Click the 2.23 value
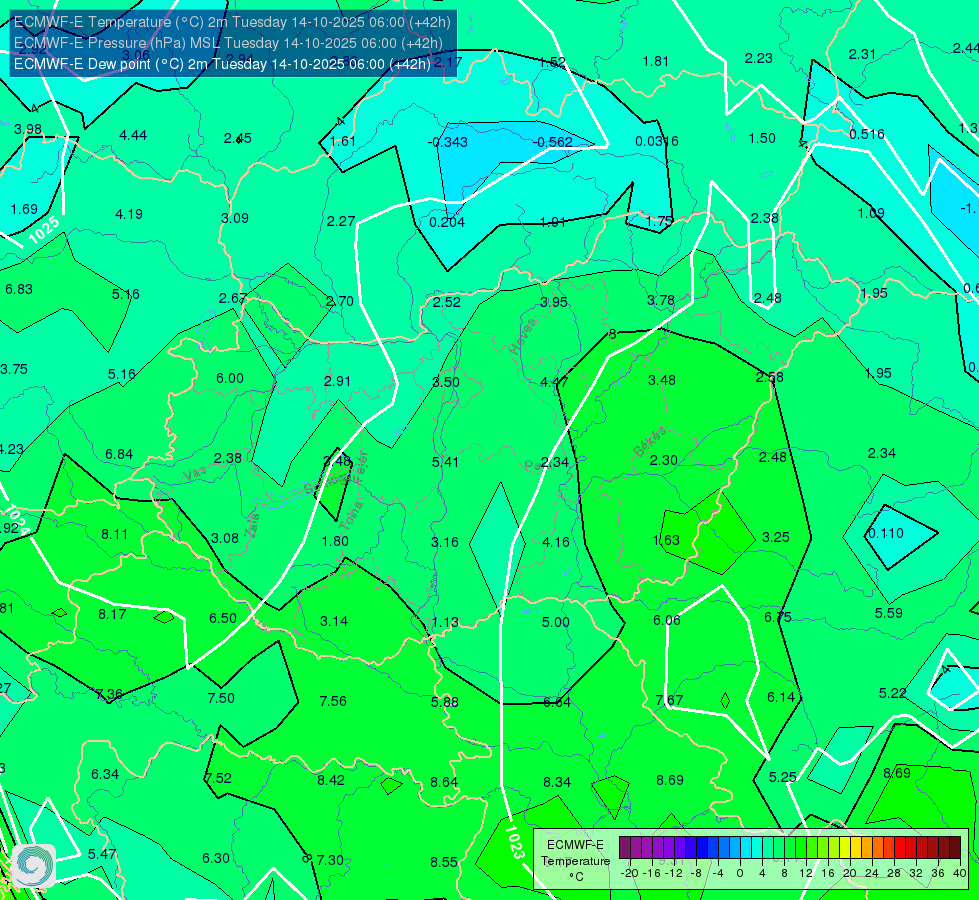Screen dimensions: 979x900 coord(759,58)
